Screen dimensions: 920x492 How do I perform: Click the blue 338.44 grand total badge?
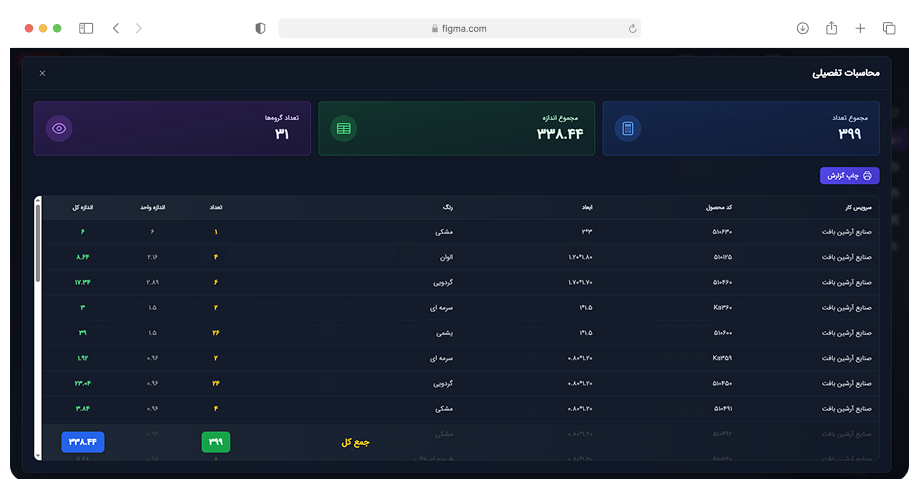click(83, 441)
